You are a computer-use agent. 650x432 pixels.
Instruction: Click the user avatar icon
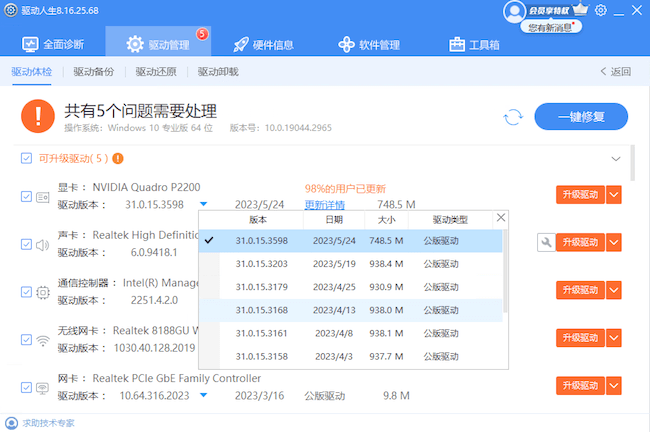point(514,12)
